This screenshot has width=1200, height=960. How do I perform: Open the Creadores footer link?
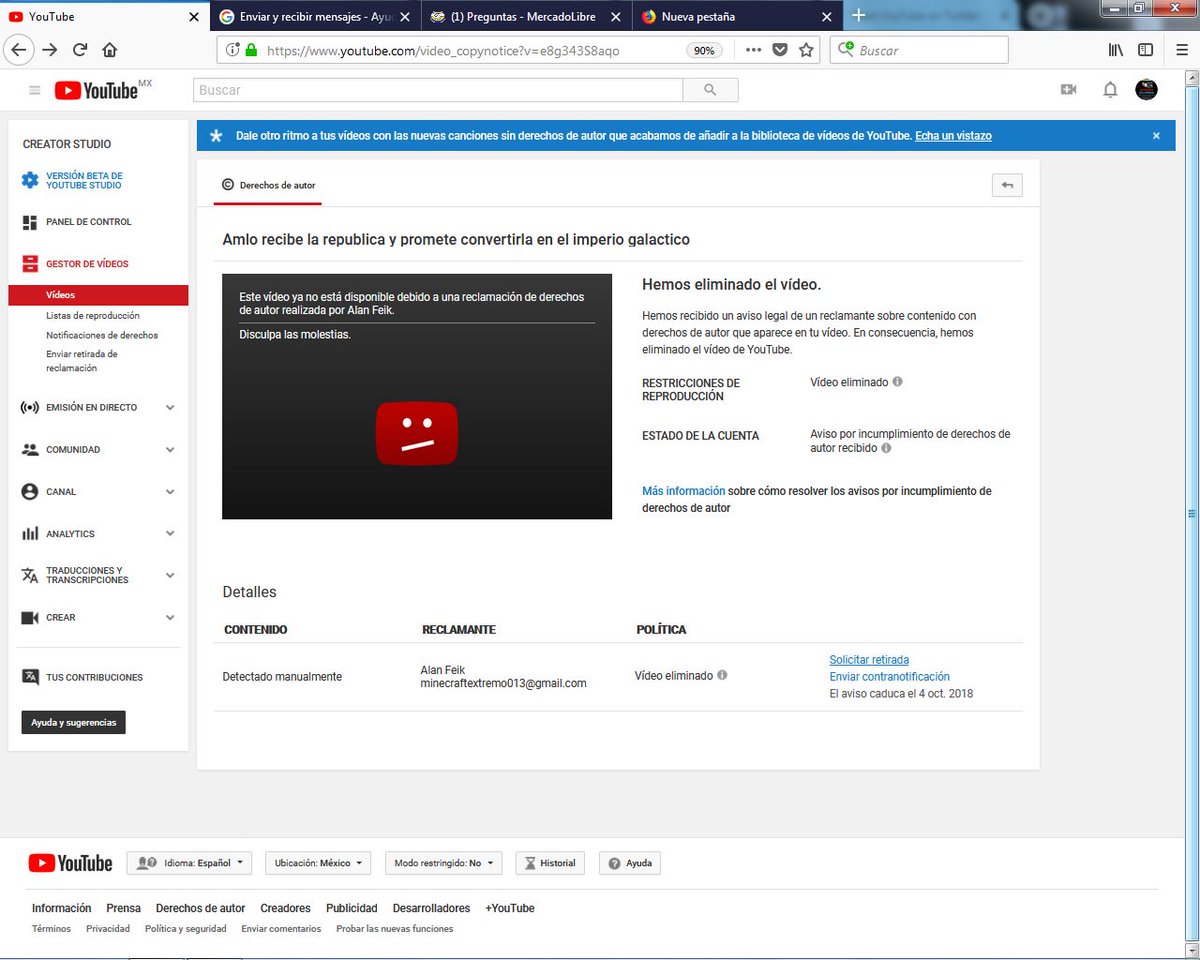285,908
